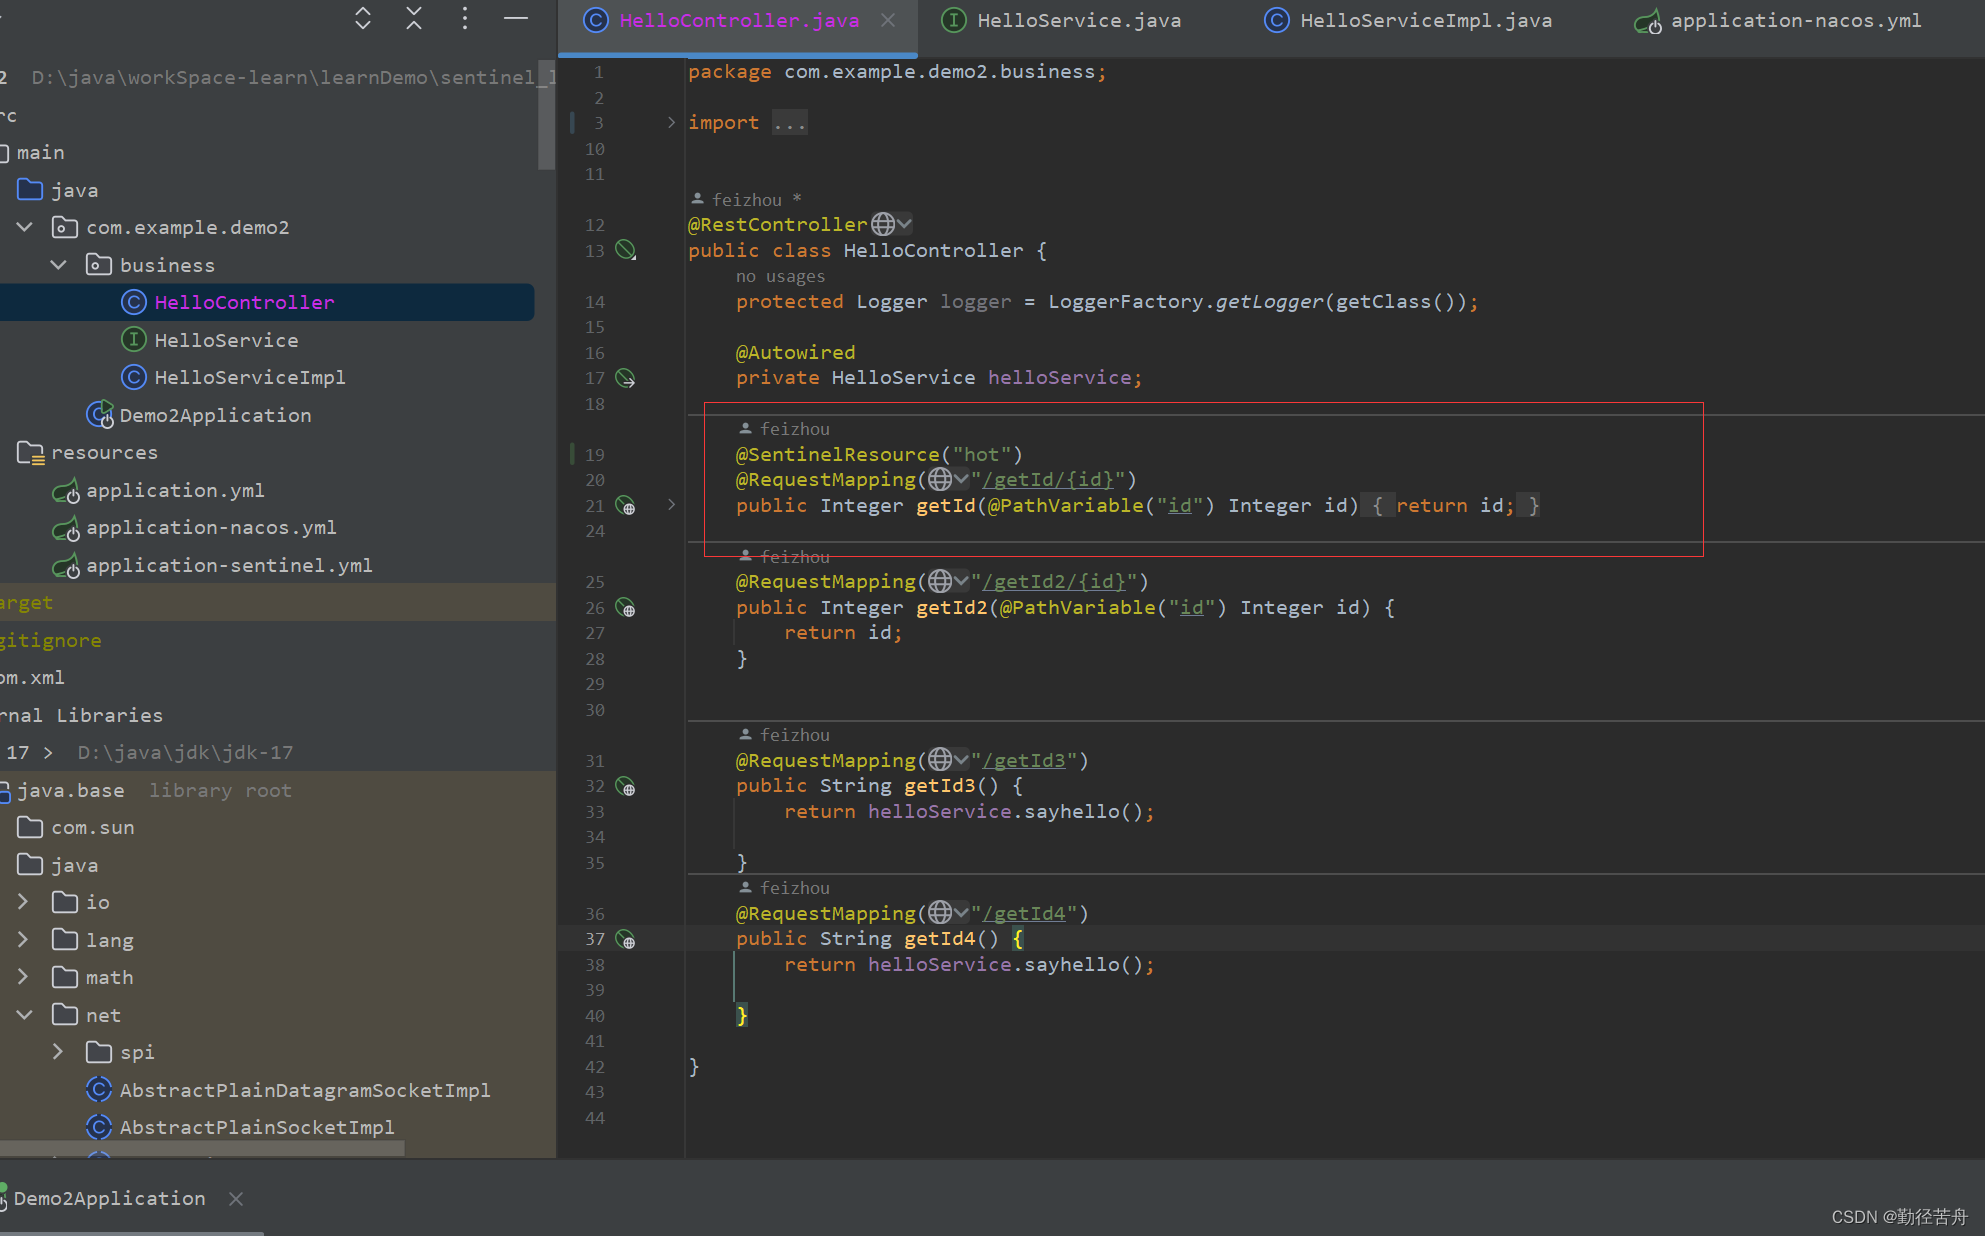Open HelloService interface in project tree
Image resolution: width=1985 pixels, height=1236 pixels.
click(x=226, y=340)
